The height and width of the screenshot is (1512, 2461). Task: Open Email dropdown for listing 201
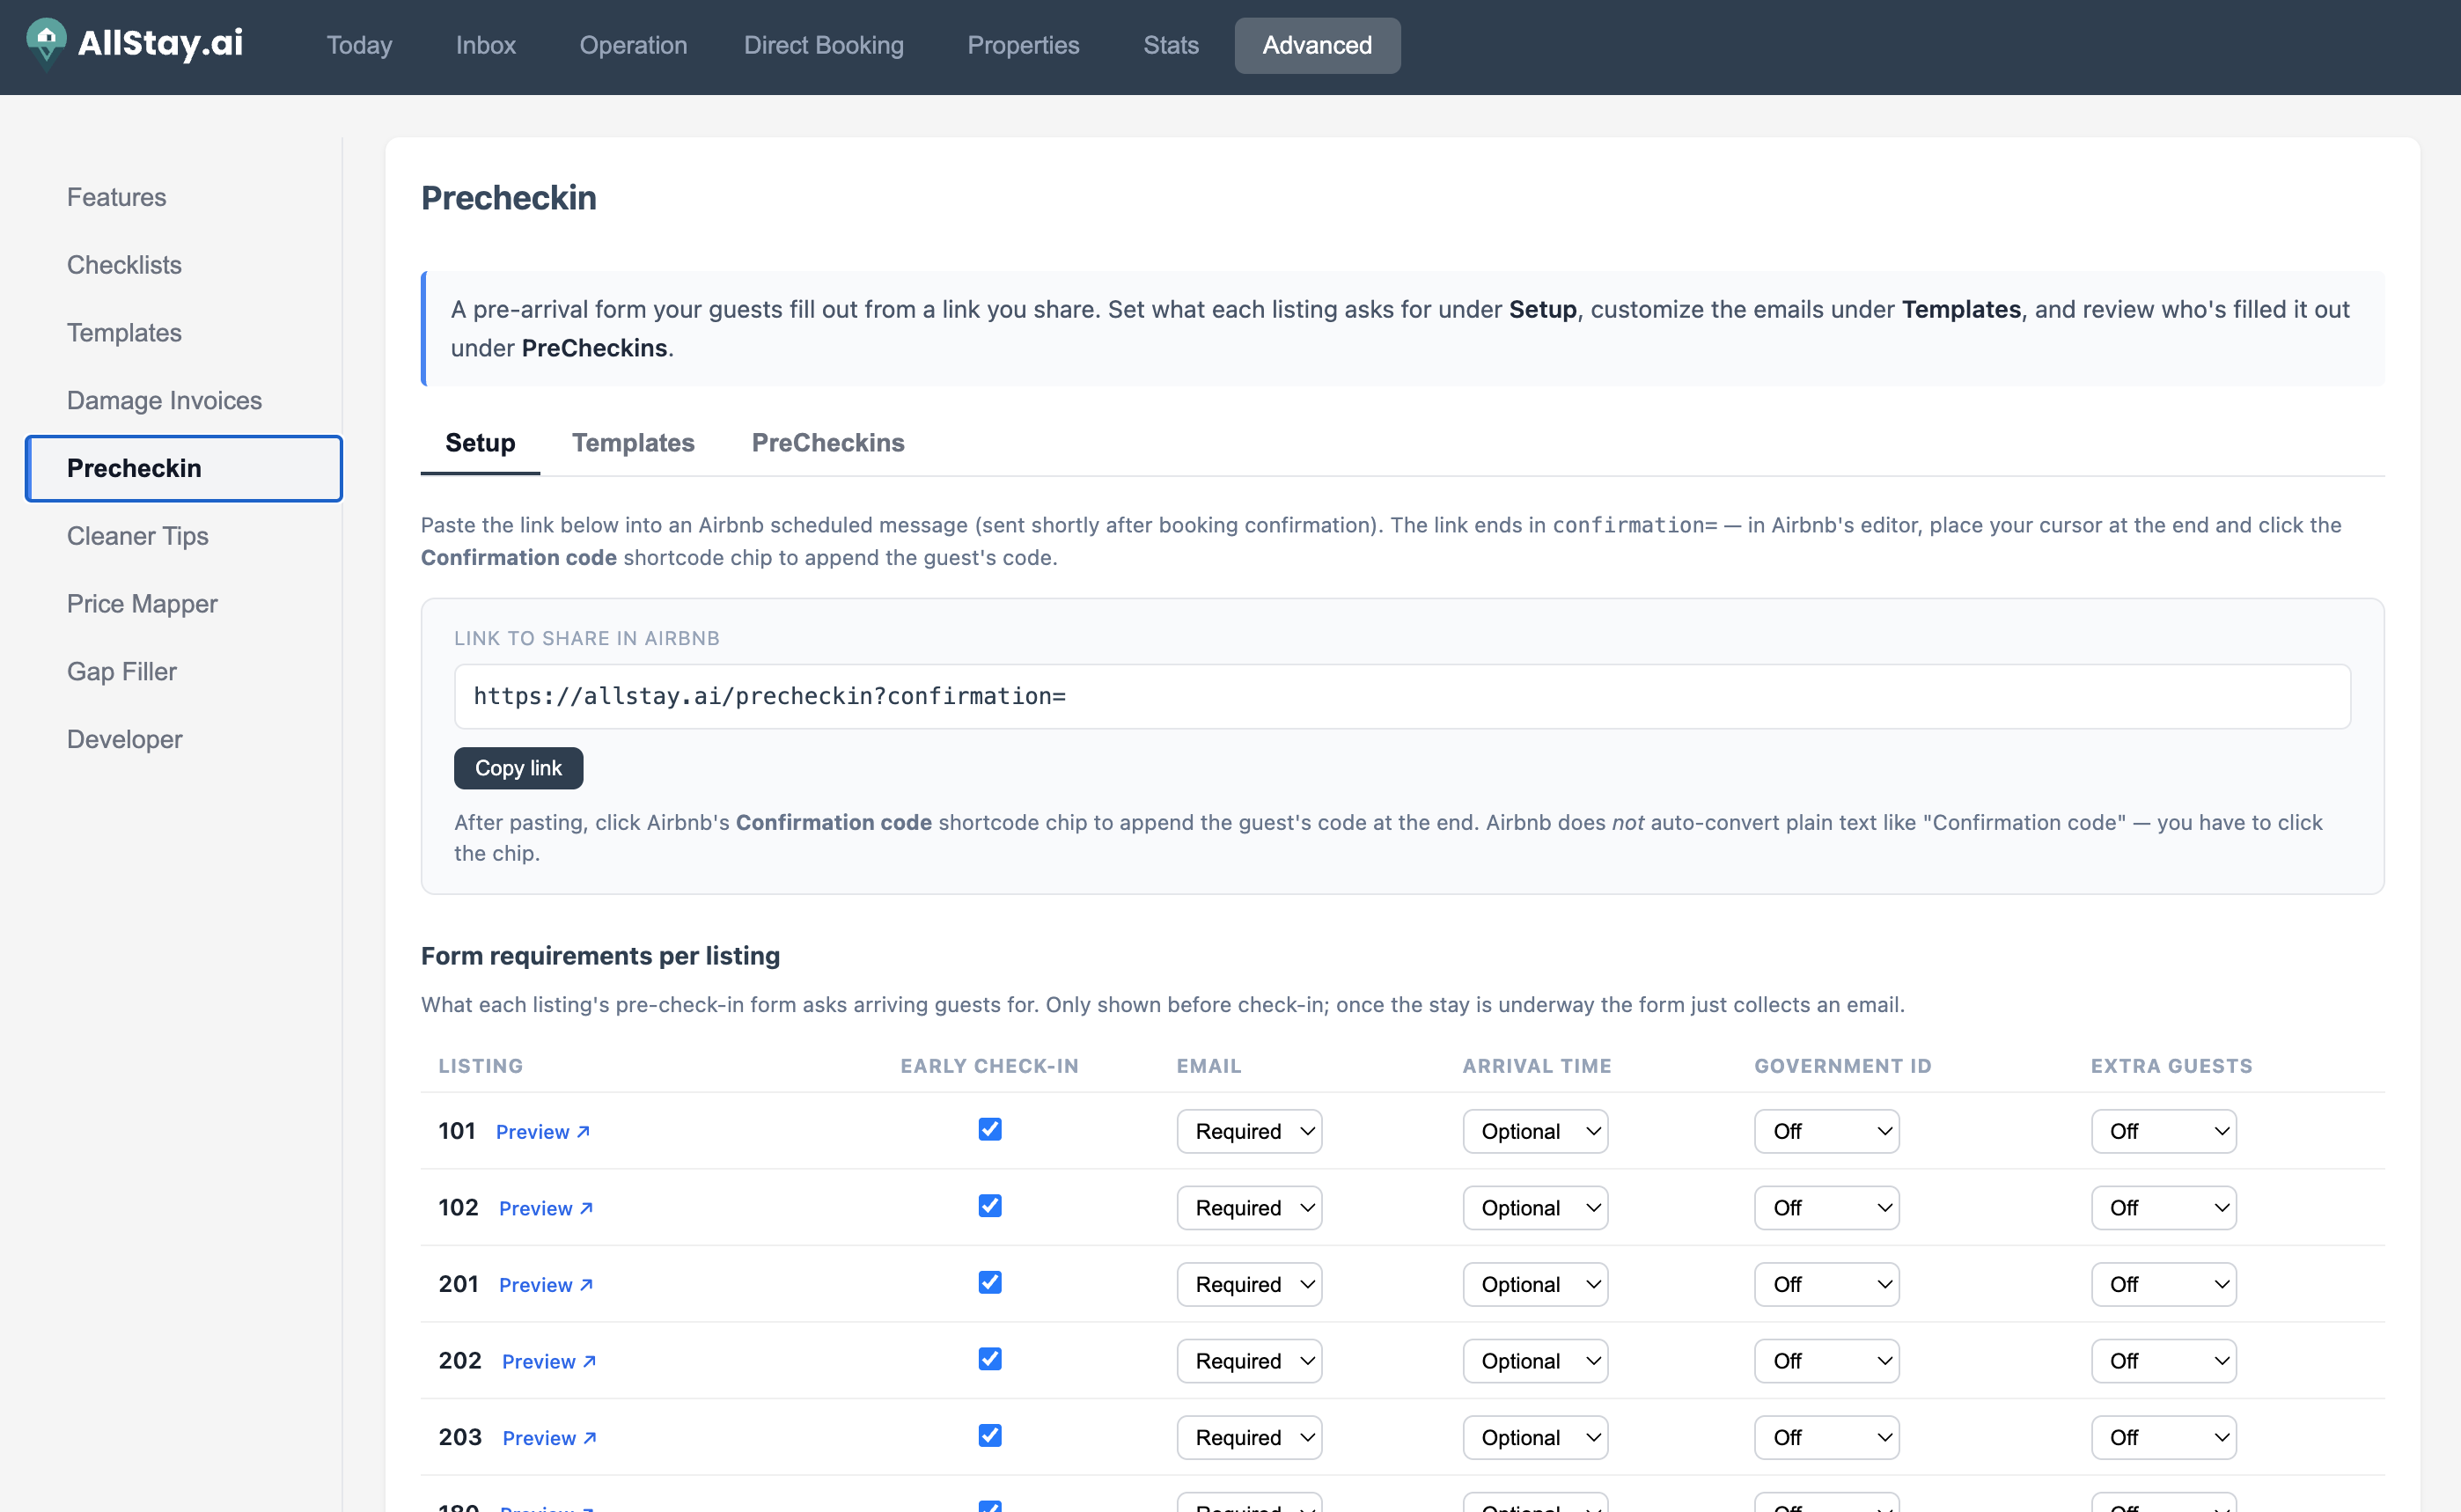1249,1284
